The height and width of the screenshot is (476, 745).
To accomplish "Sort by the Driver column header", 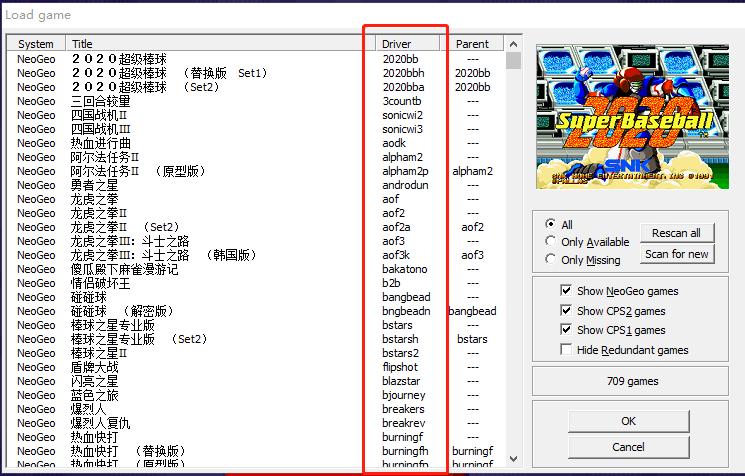I will 396,44.
